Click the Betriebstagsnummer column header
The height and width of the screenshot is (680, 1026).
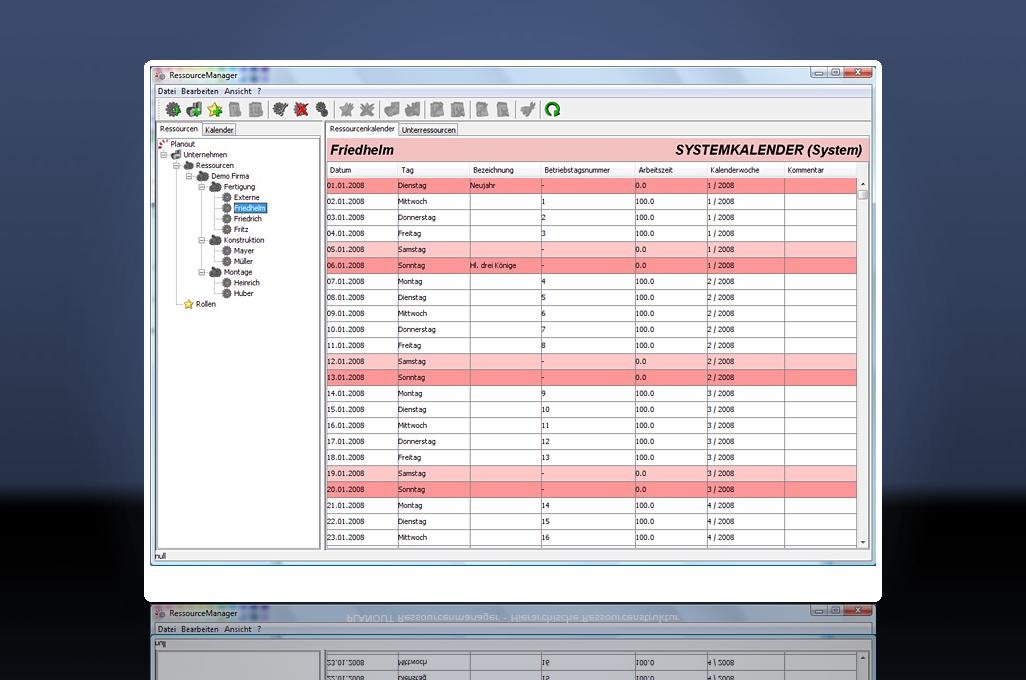[x=588, y=170]
